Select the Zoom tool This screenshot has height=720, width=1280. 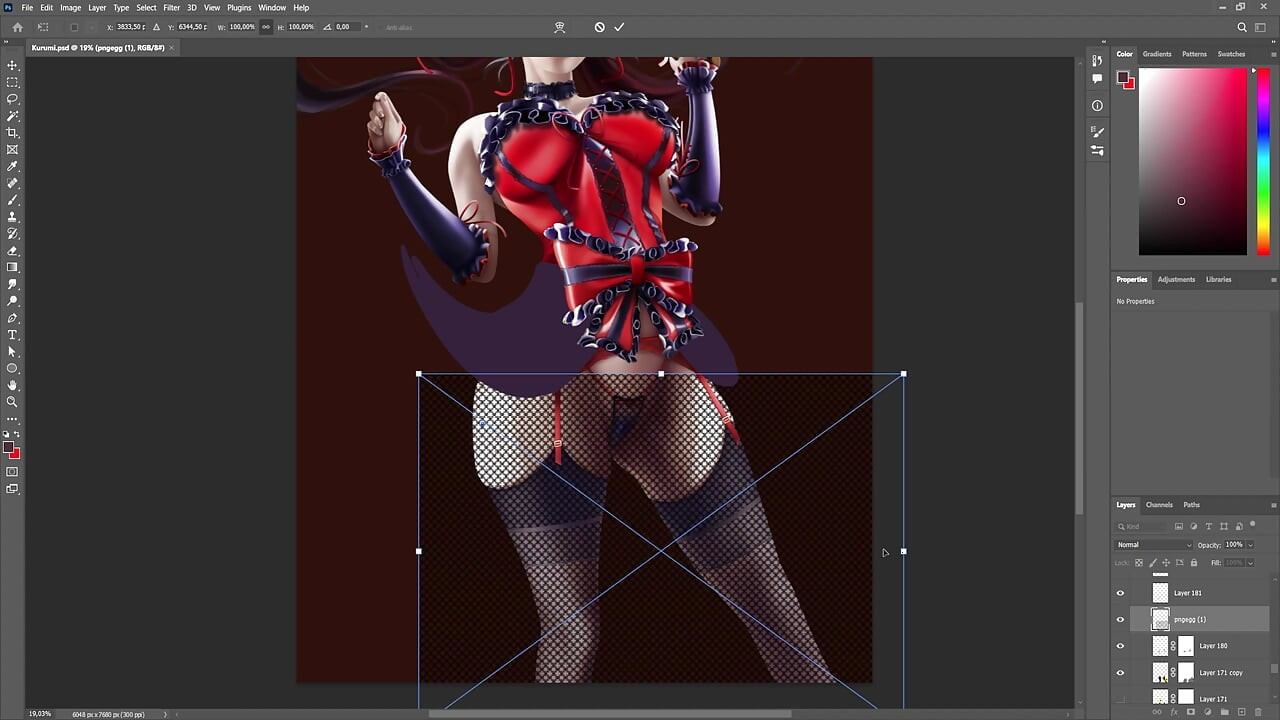12,402
